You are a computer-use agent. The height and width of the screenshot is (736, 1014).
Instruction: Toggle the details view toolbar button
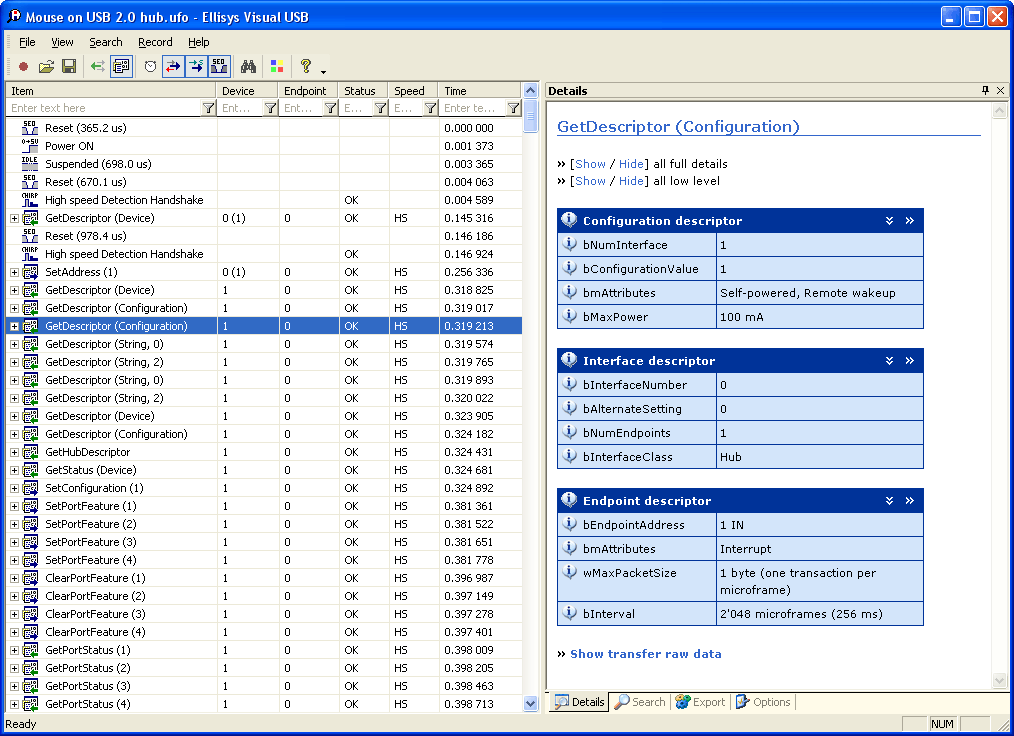[x=122, y=66]
